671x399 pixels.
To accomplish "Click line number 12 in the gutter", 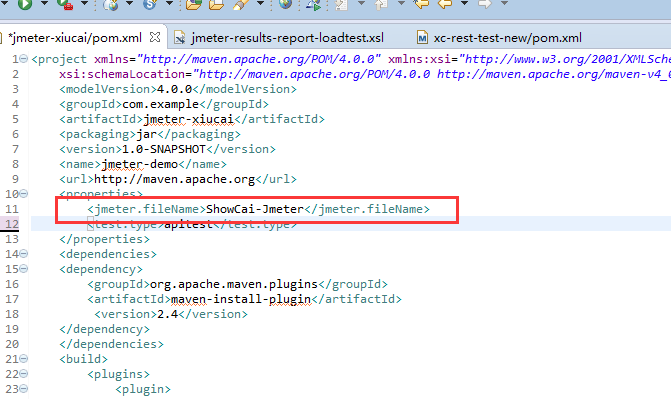I will tap(12, 224).
